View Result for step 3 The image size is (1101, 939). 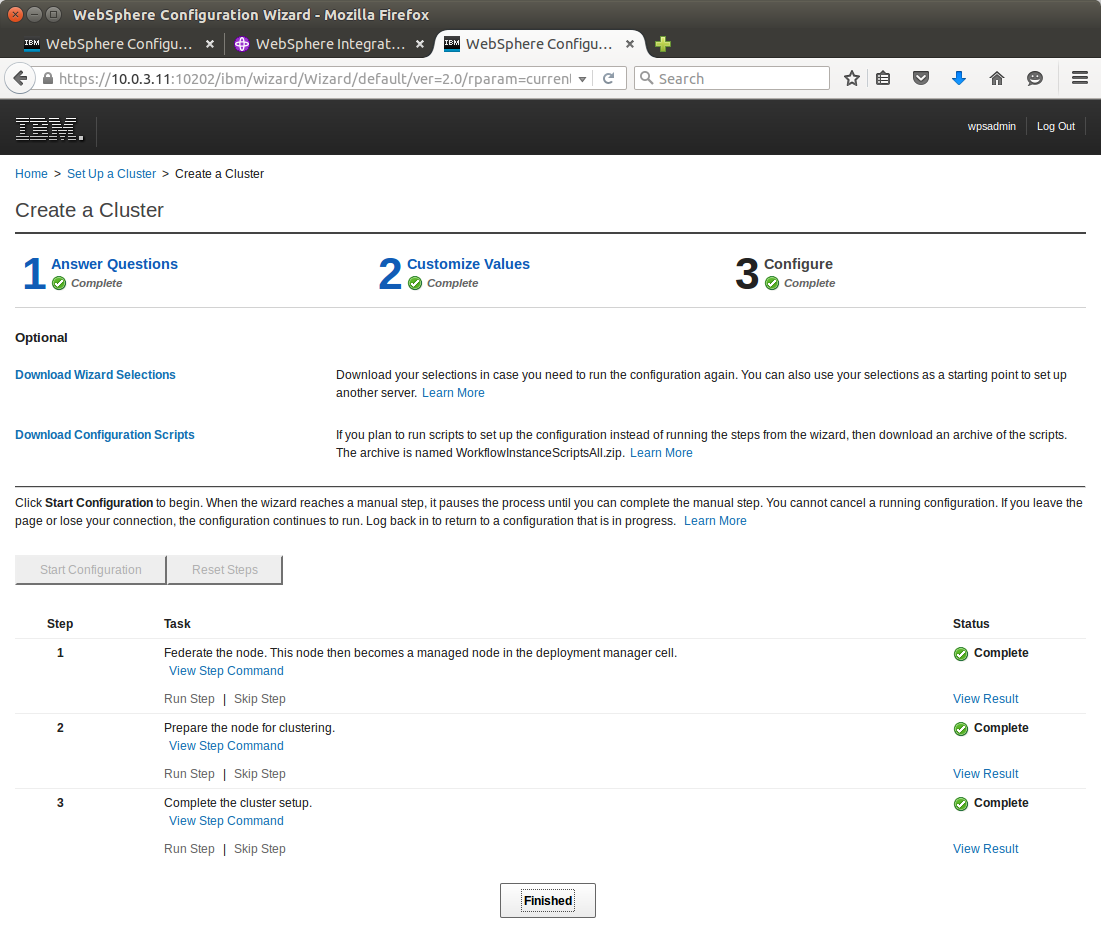tap(985, 850)
